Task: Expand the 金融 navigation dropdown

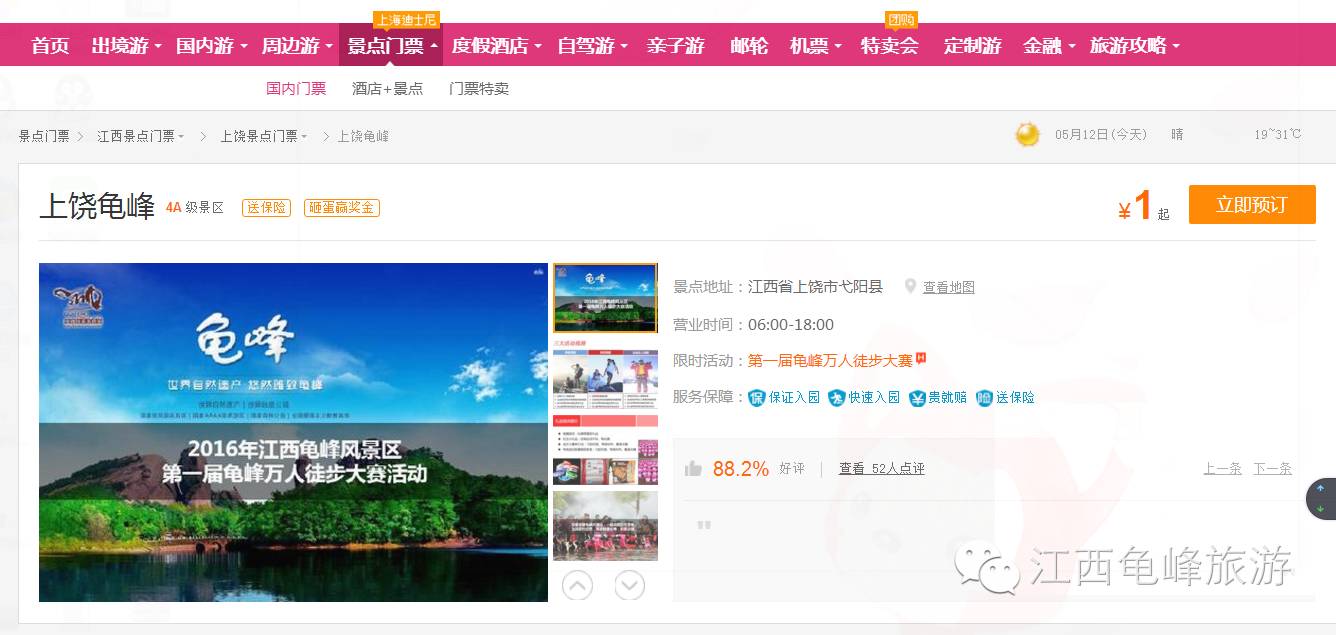Action: (x=1049, y=46)
